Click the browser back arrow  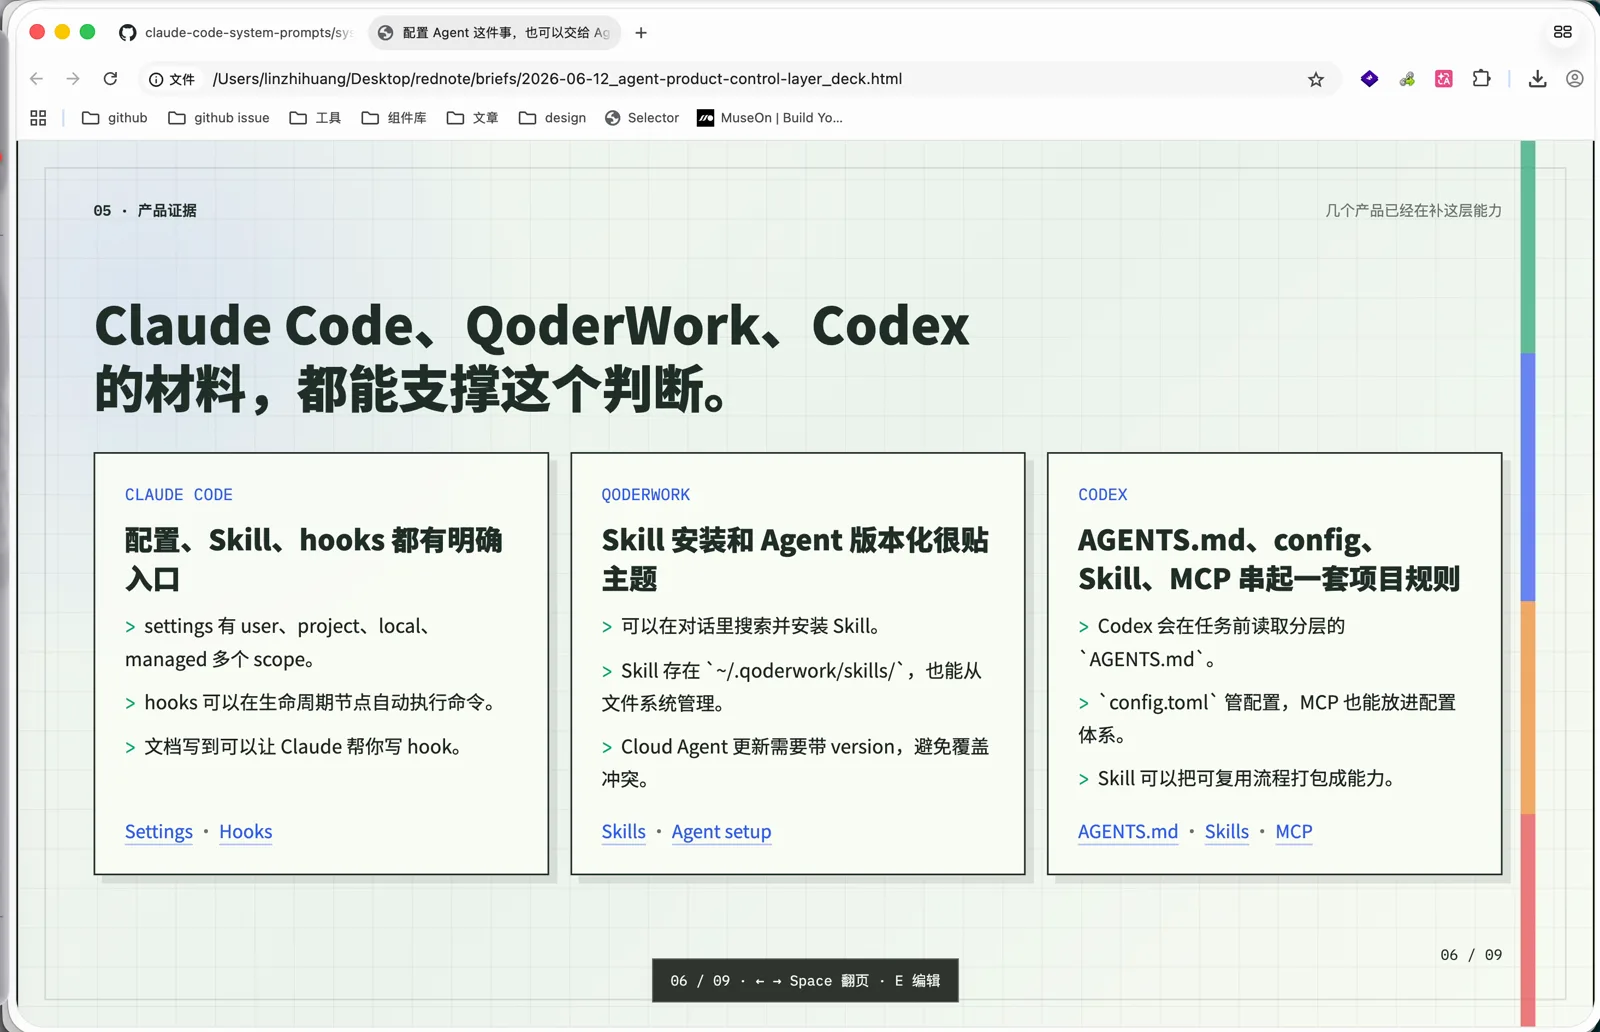(37, 79)
